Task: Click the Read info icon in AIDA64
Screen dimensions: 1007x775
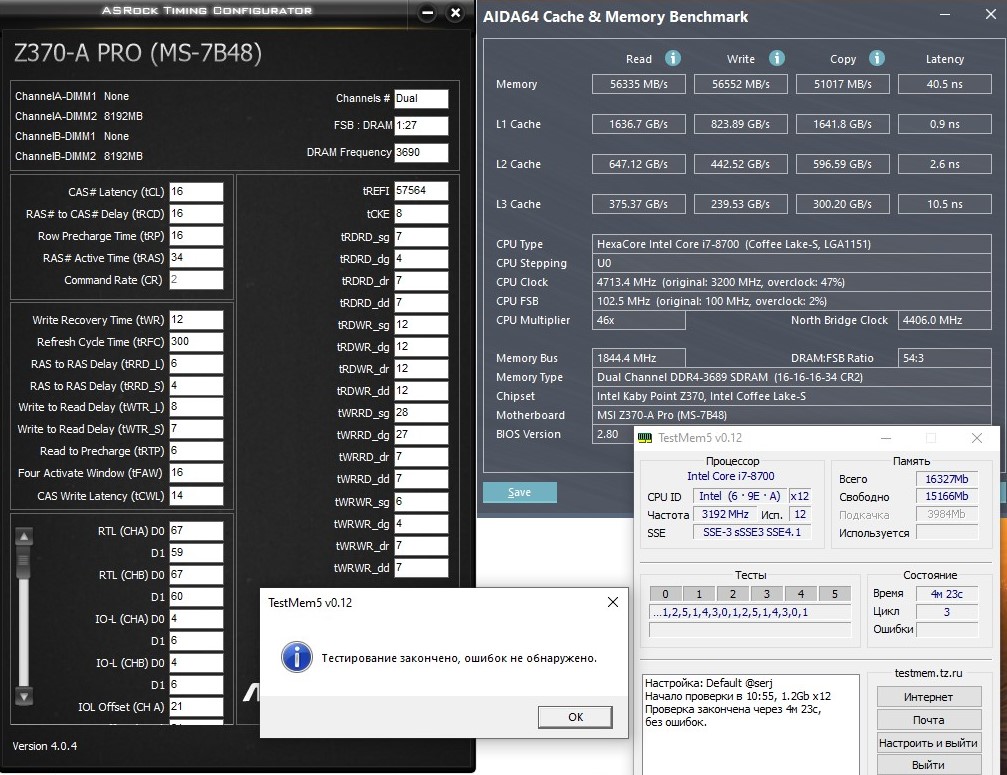Action: click(x=672, y=58)
